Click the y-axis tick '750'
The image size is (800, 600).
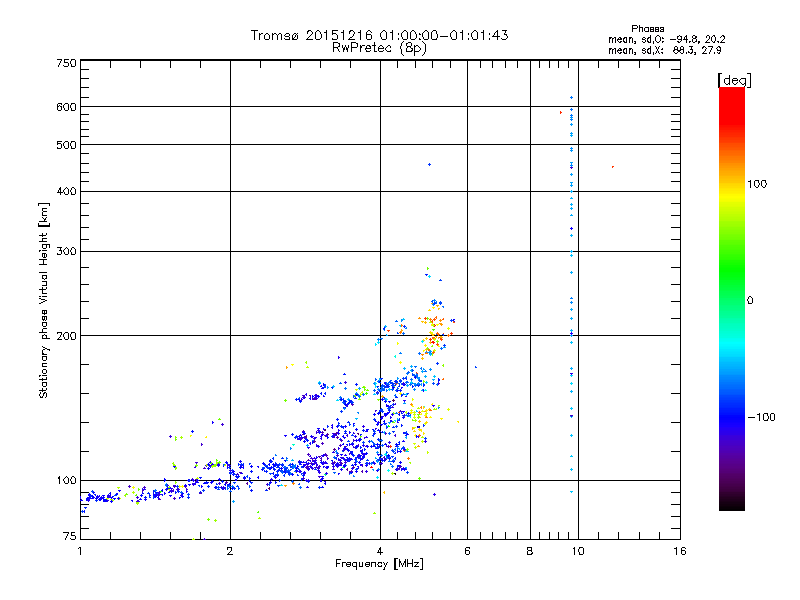(x=66, y=63)
